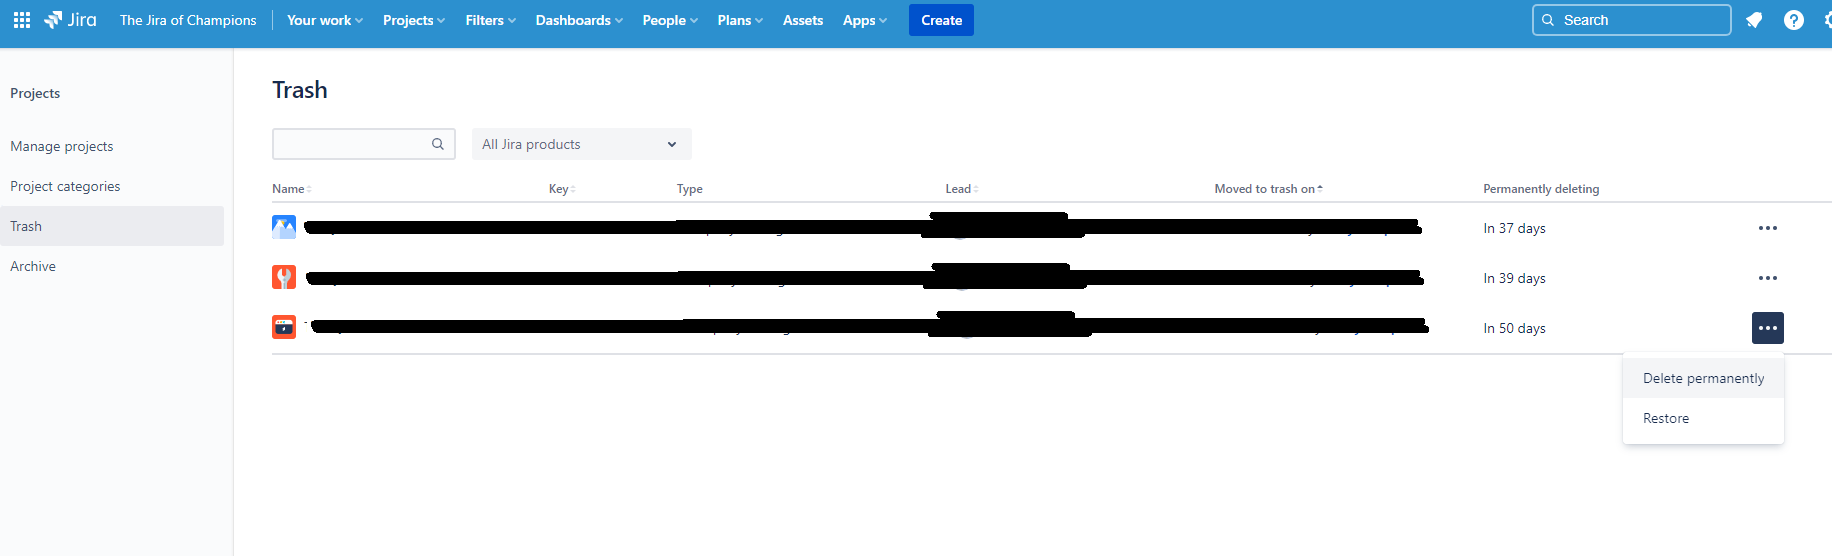Viewport: 1832px width, 556px height.
Task: Click the Jira logo
Action: coord(70,20)
